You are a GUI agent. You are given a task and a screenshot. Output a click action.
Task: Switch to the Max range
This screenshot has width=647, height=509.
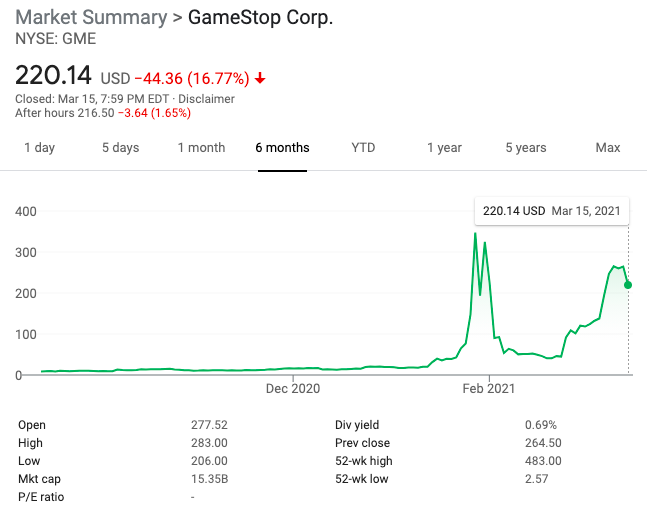608,148
